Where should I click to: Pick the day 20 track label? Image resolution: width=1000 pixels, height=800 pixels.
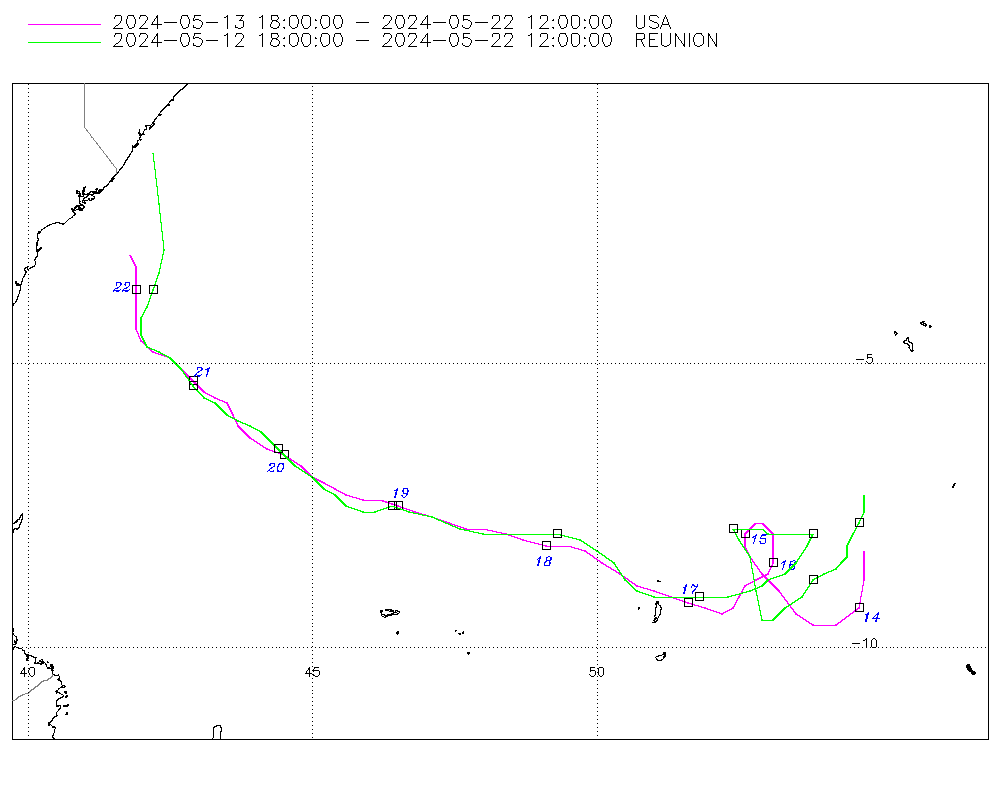276,467
